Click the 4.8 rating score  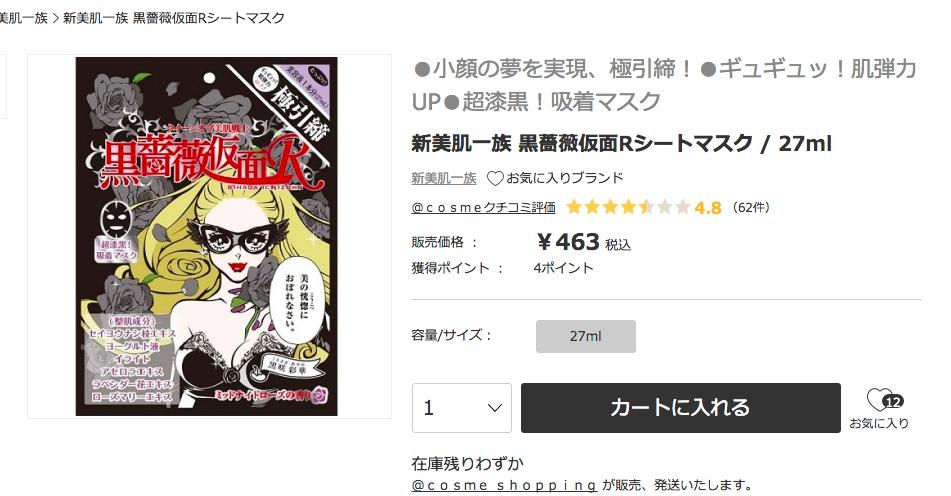click(x=708, y=208)
